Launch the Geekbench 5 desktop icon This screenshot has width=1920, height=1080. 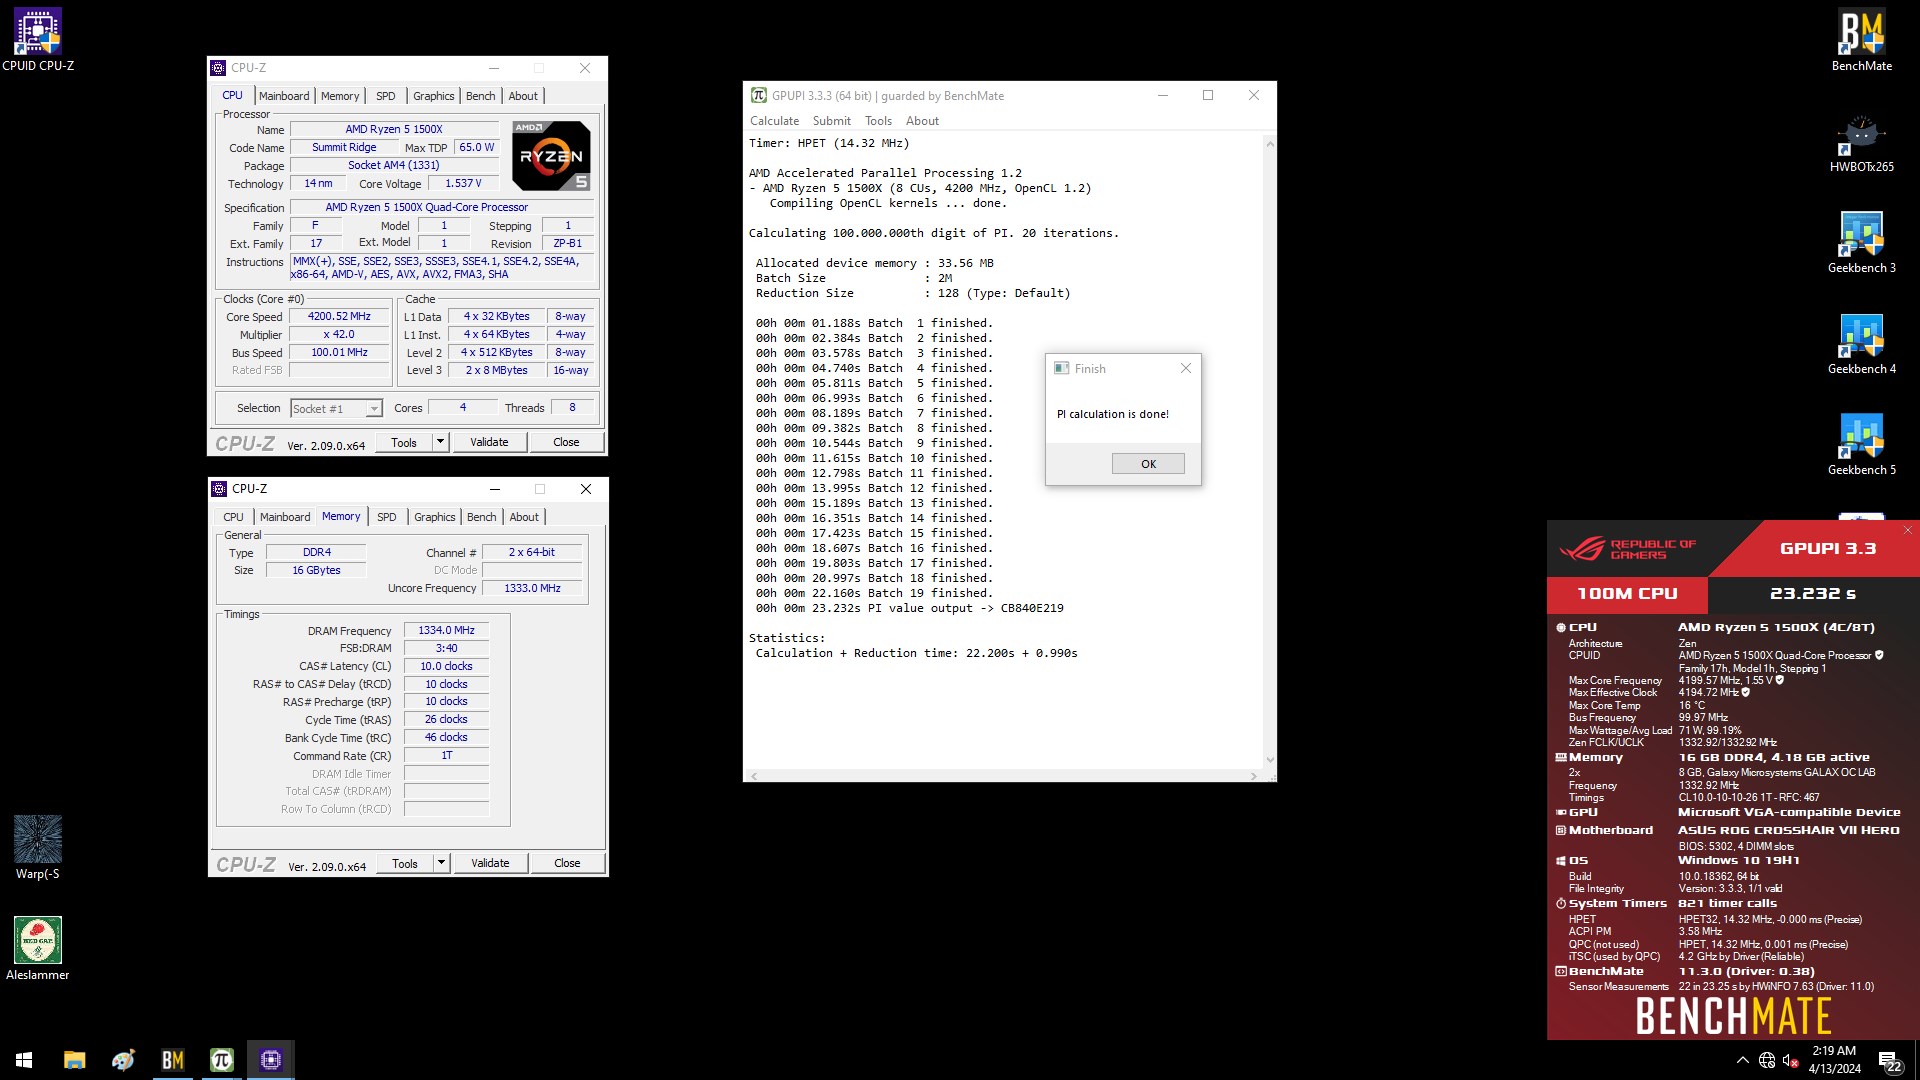click(1861, 445)
